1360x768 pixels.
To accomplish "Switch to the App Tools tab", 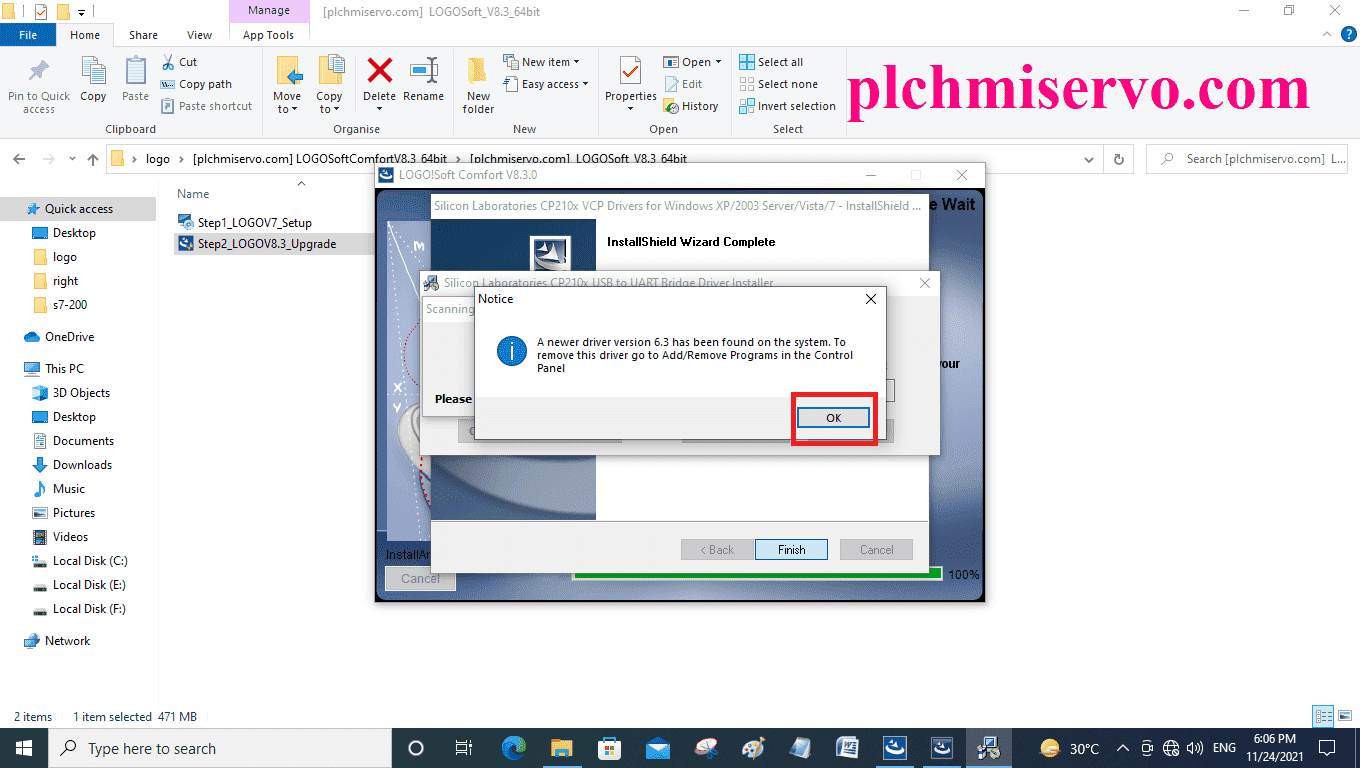I will (x=268, y=35).
